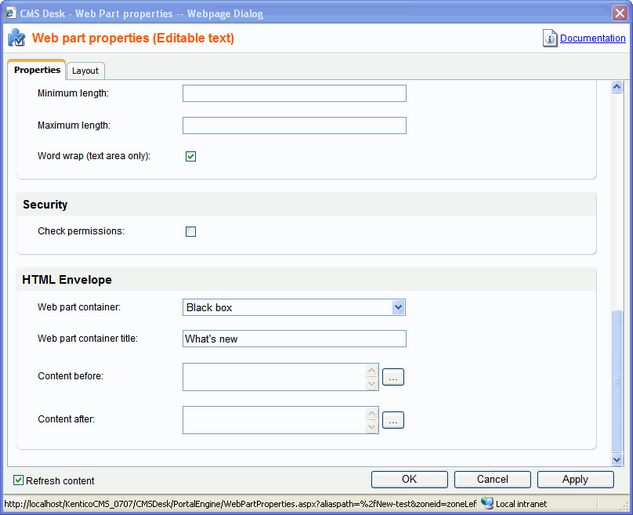
Task: Click the Documentation info page icon
Action: 550,38
